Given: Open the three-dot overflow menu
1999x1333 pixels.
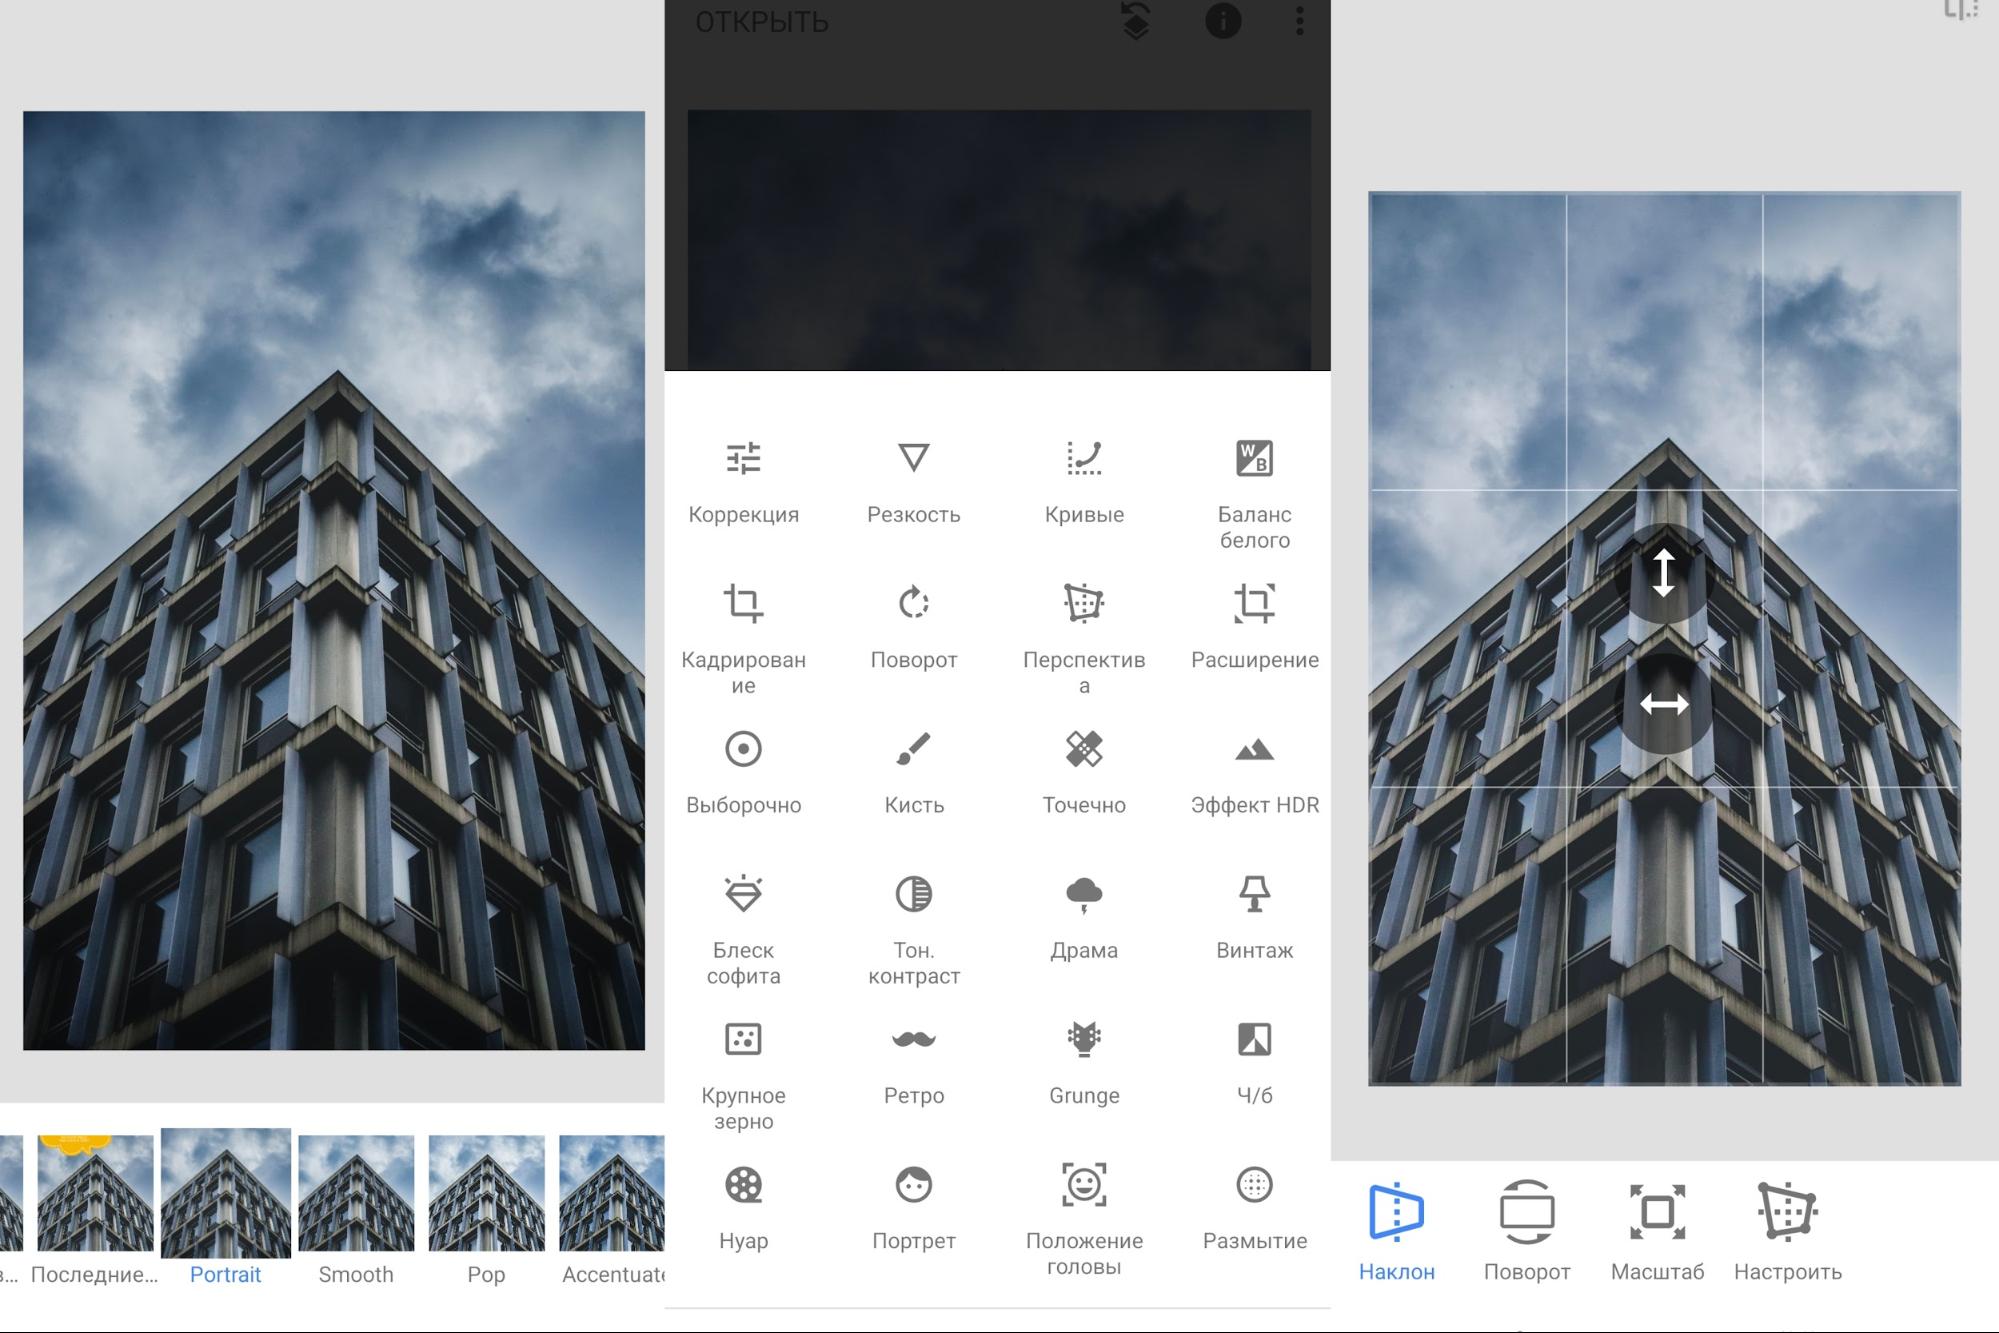Looking at the screenshot, I should (x=1299, y=21).
